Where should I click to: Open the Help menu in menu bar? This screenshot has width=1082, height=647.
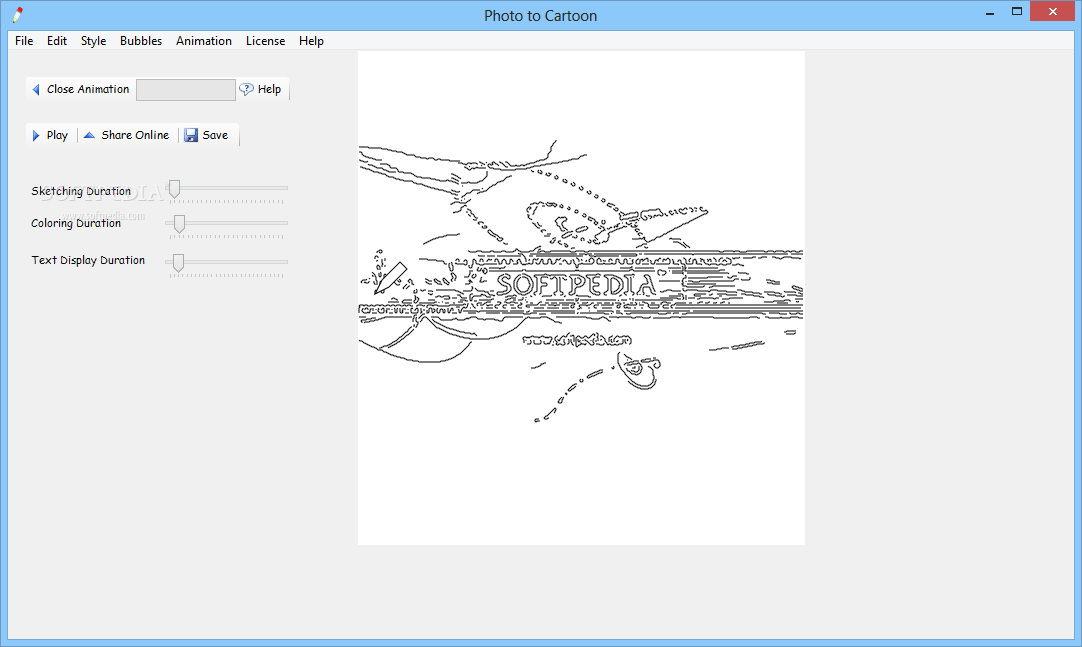coord(311,41)
